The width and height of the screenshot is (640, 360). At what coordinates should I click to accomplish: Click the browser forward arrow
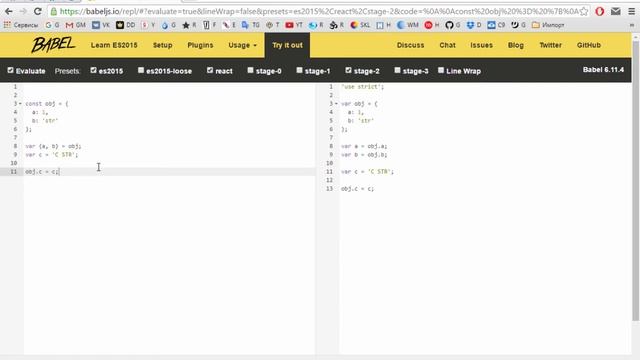(x=23, y=11)
